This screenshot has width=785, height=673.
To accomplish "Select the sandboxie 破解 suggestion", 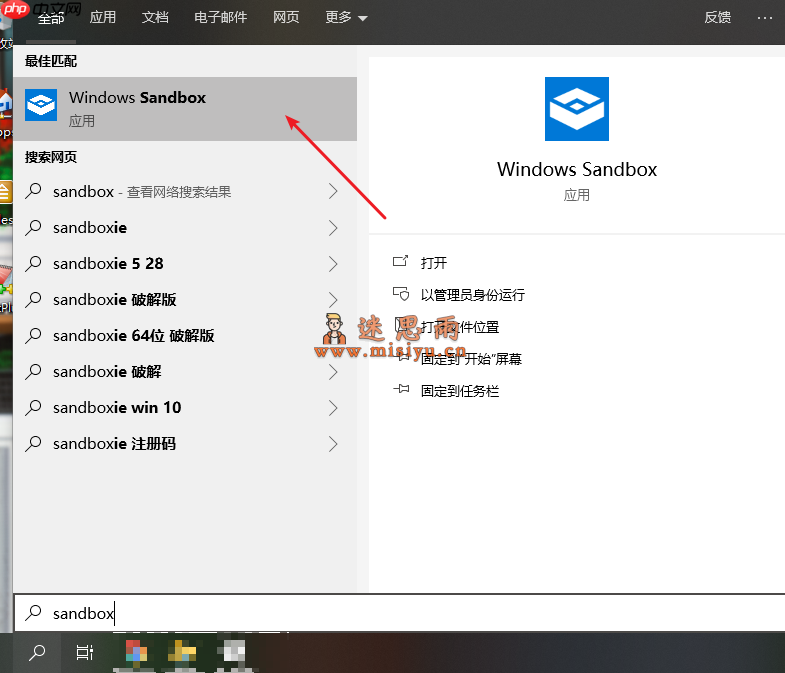I will click(x=185, y=372).
